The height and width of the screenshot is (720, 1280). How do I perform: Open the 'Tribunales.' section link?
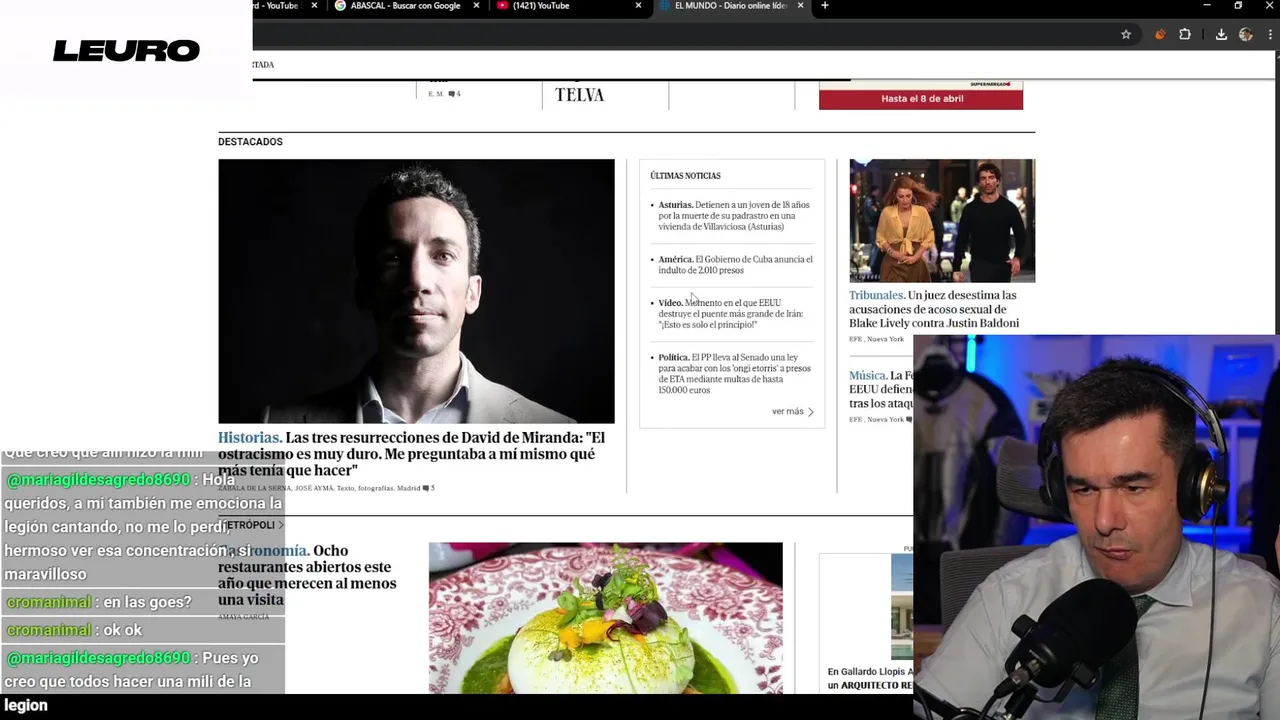pyautogui.click(x=877, y=296)
